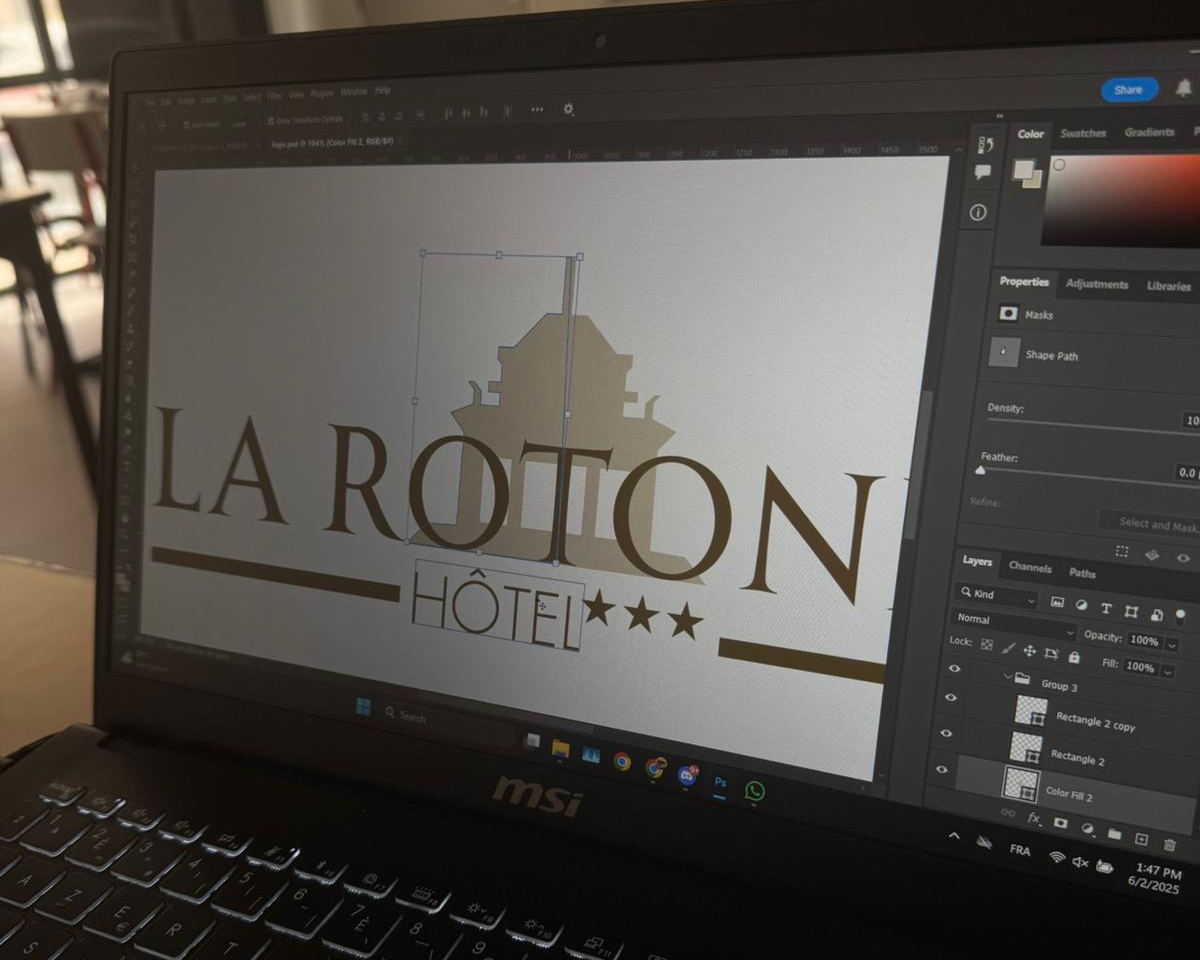The height and width of the screenshot is (960, 1200).
Task: Toggle the layer filtering on/off switch
Action: pos(1181,617)
